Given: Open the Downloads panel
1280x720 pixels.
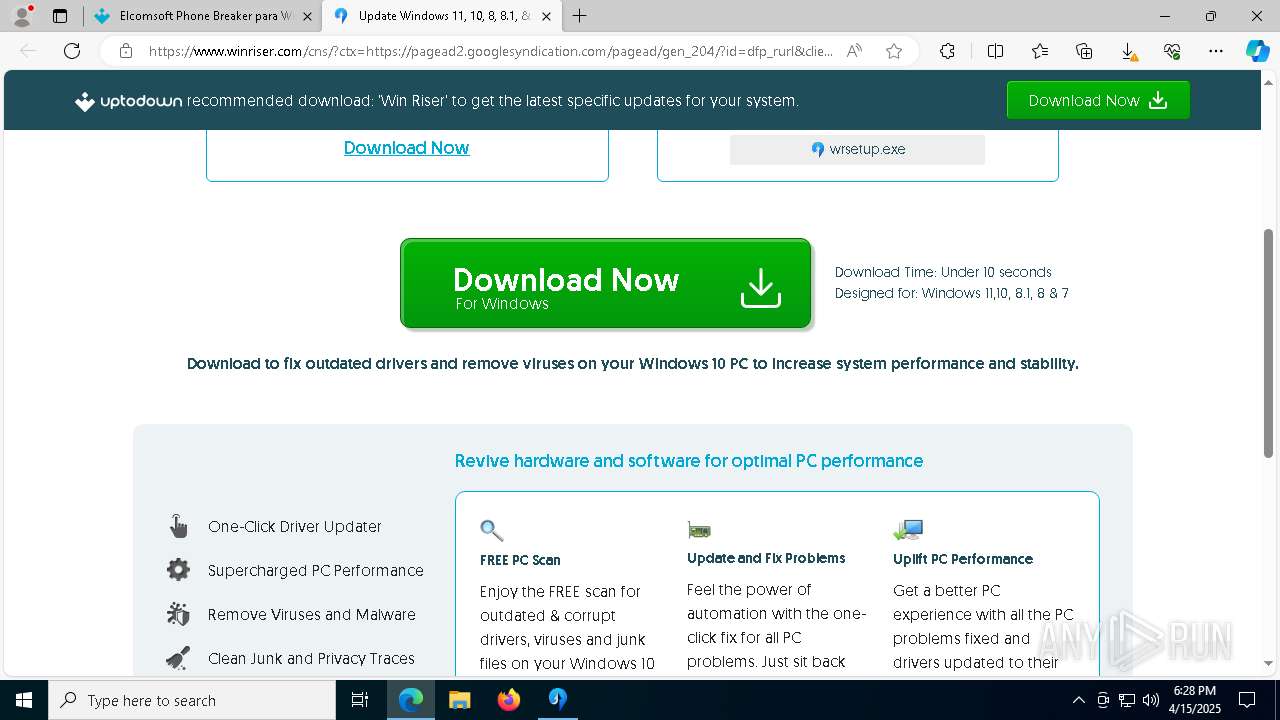Looking at the screenshot, I should pyautogui.click(x=1128, y=51).
